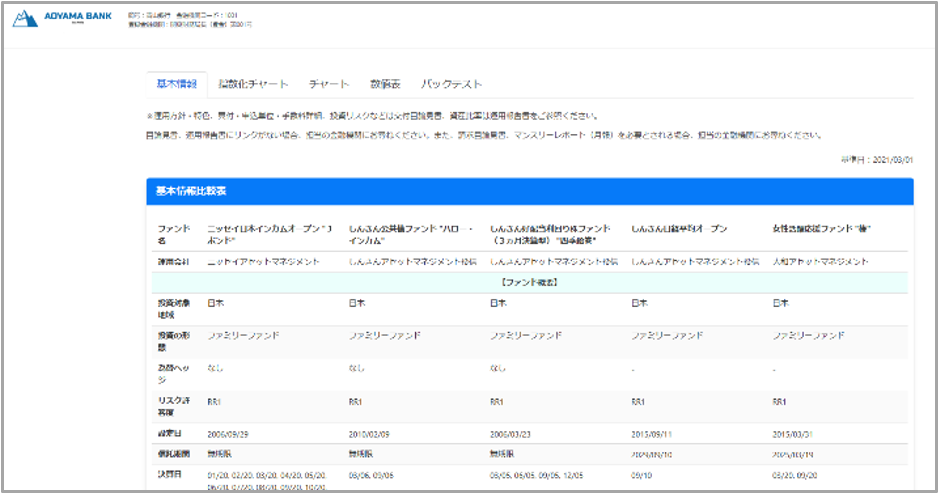Click the AOYAMA BANK name text
The height and width of the screenshot is (494, 940).
[x=78, y=16]
